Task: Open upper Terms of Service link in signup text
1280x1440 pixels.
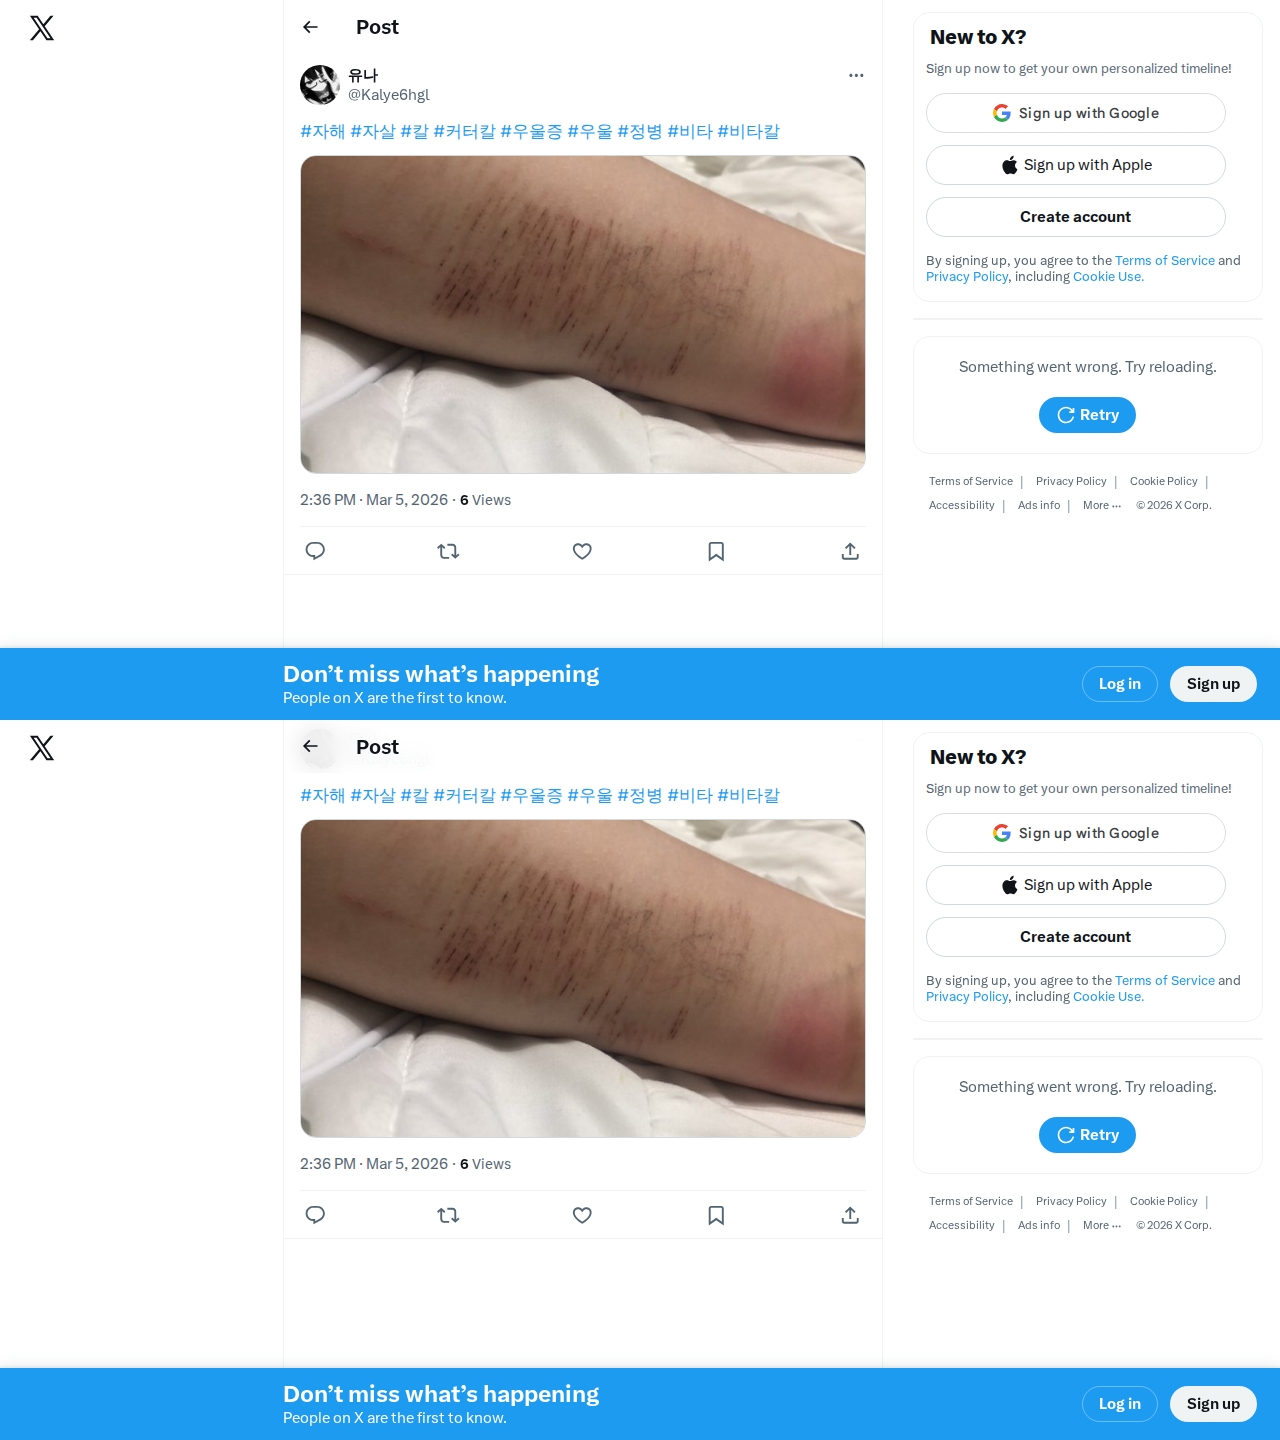Action: point(1165,260)
